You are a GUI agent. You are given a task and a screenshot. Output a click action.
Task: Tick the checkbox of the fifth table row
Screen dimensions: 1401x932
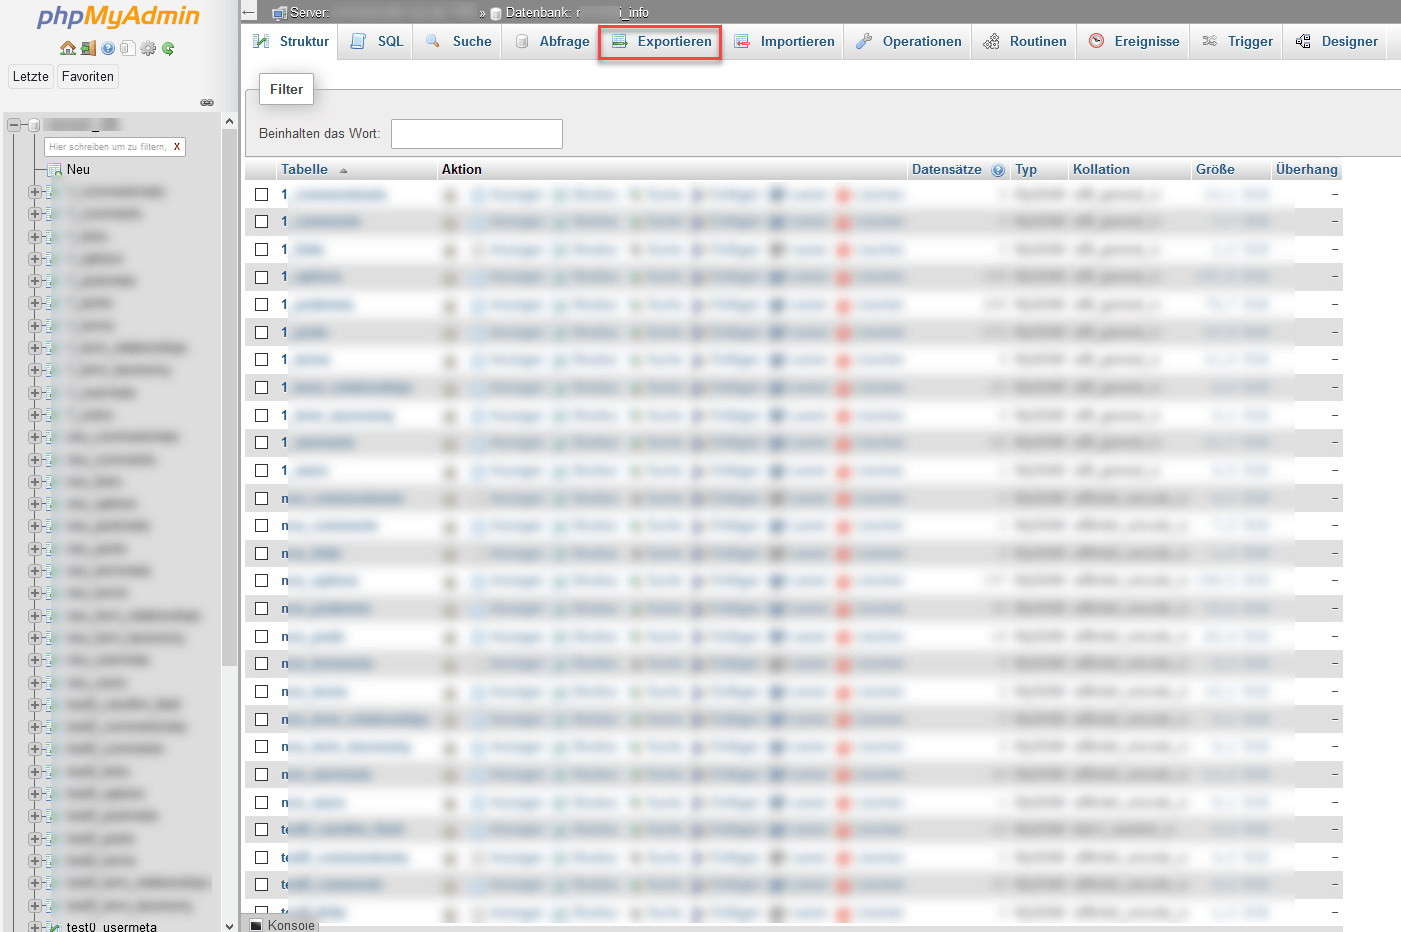coord(261,304)
